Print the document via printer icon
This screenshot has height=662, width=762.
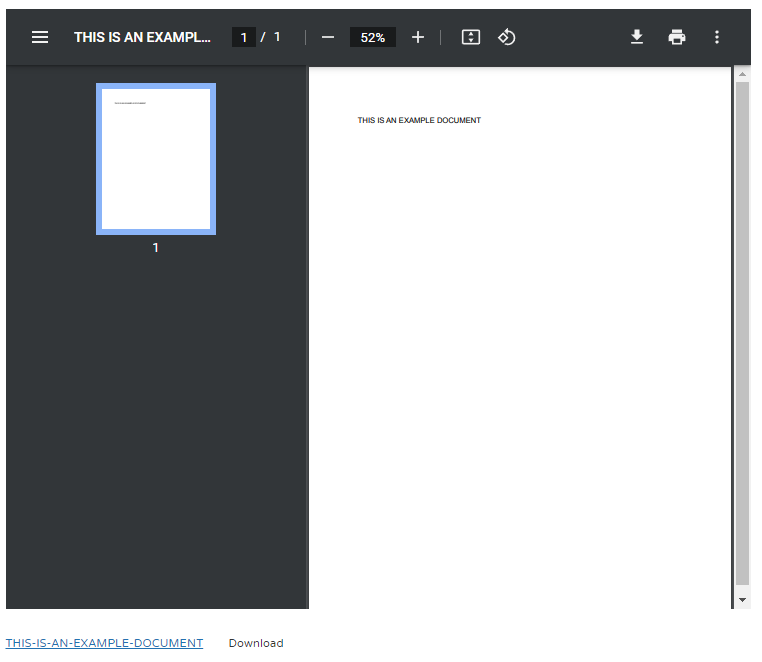coord(677,37)
